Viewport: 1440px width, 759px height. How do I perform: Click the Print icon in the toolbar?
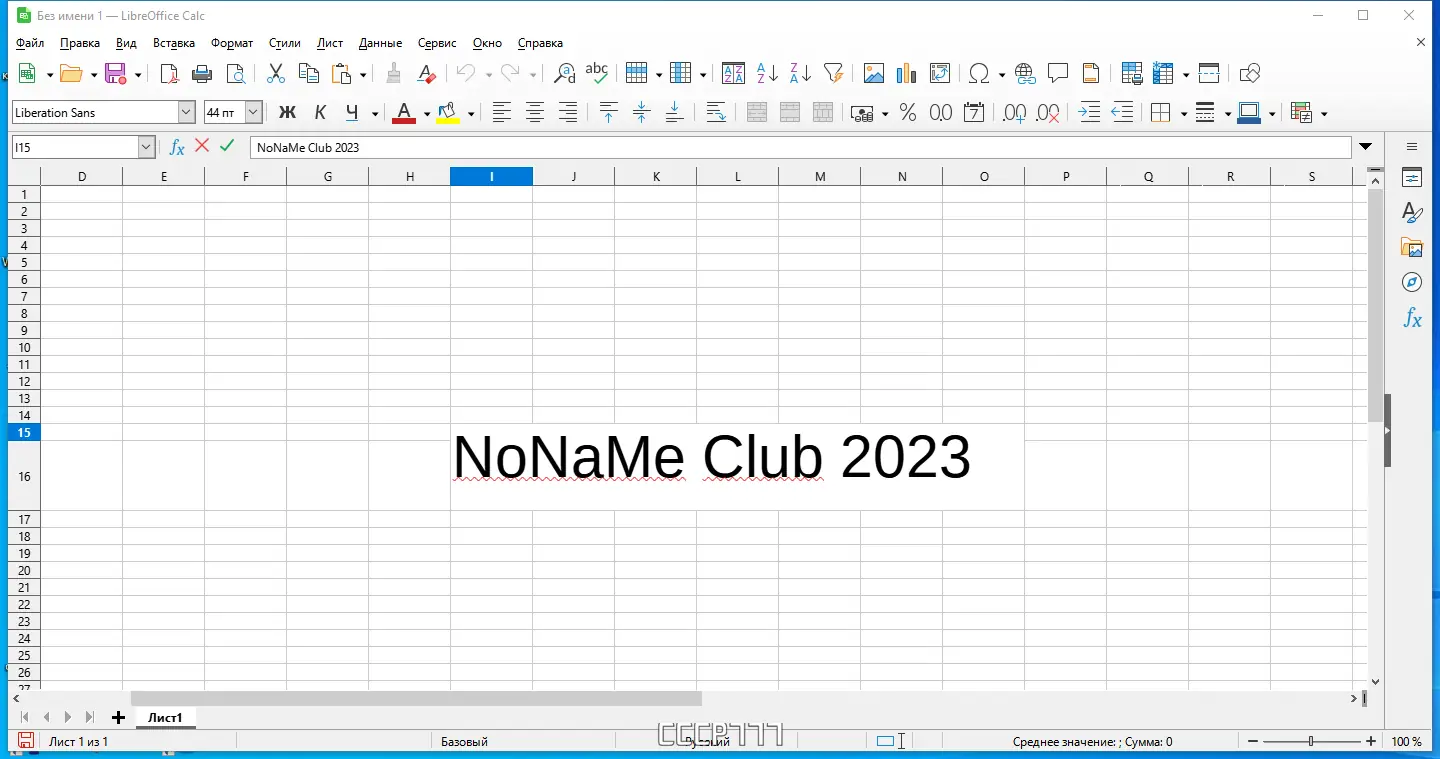coord(202,73)
